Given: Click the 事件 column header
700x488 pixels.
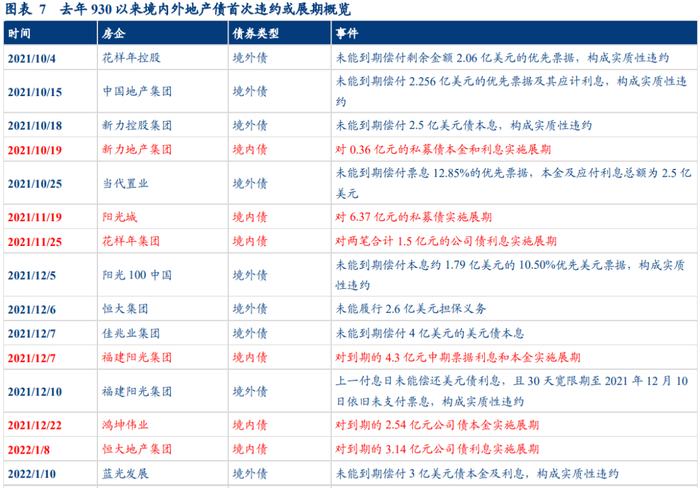Looking at the screenshot, I should (x=347, y=33).
